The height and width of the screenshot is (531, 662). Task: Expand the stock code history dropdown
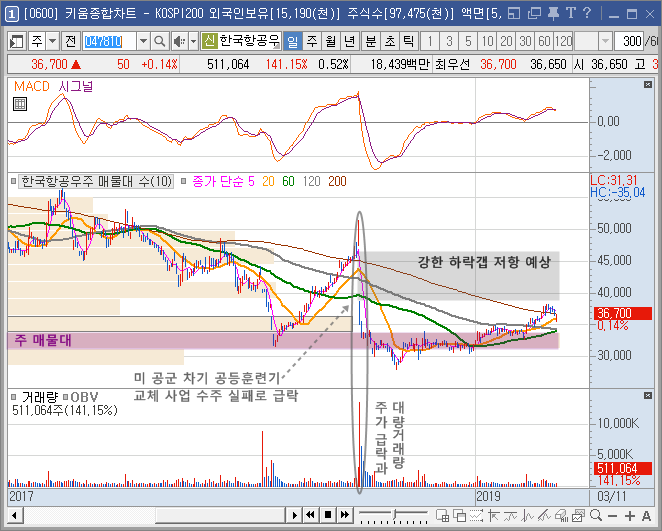pos(144,41)
